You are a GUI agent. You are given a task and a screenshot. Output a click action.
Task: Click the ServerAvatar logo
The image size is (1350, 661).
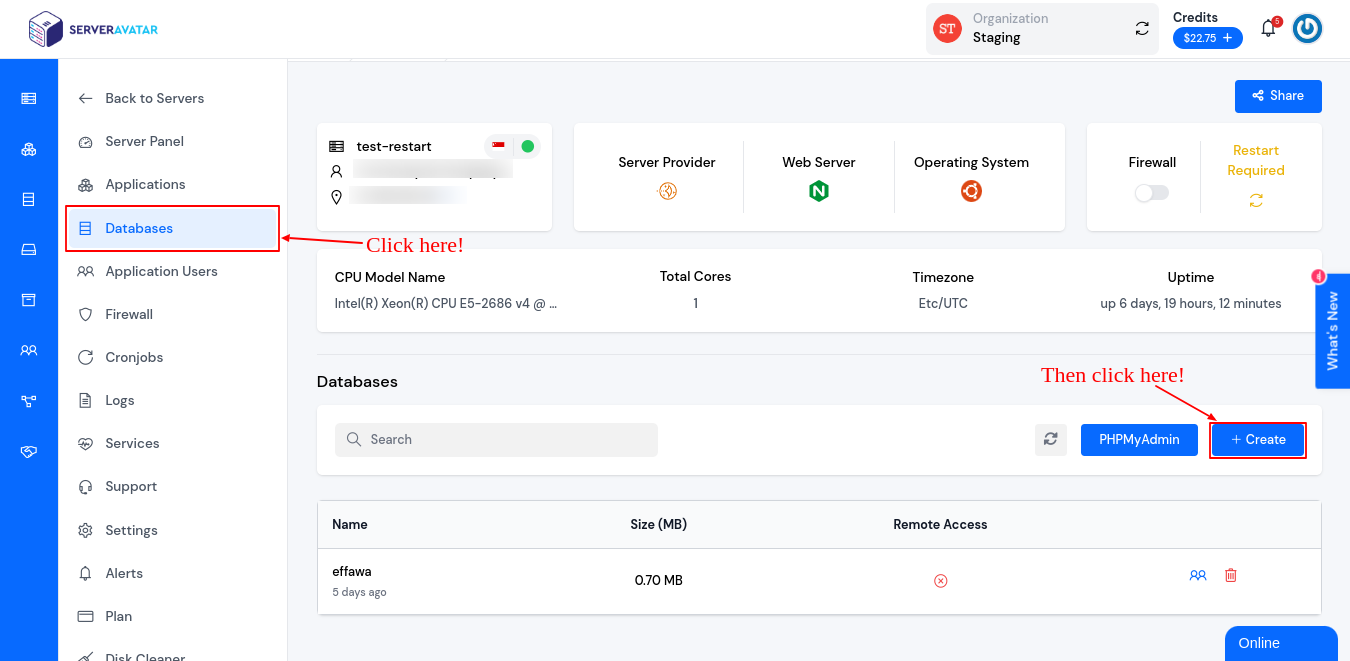[93, 29]
